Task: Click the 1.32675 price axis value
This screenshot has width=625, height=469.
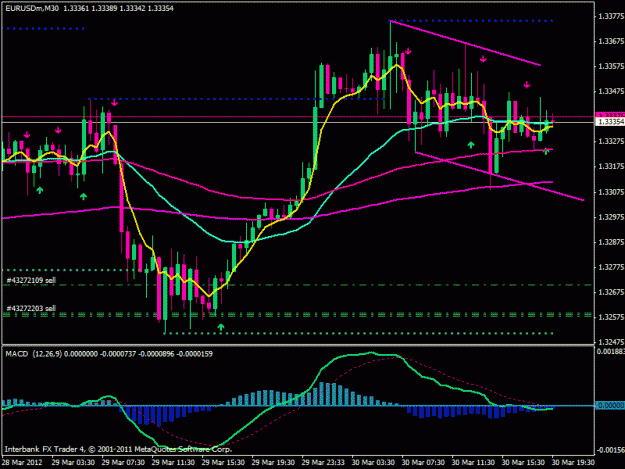Action: [x=611, y=292]
